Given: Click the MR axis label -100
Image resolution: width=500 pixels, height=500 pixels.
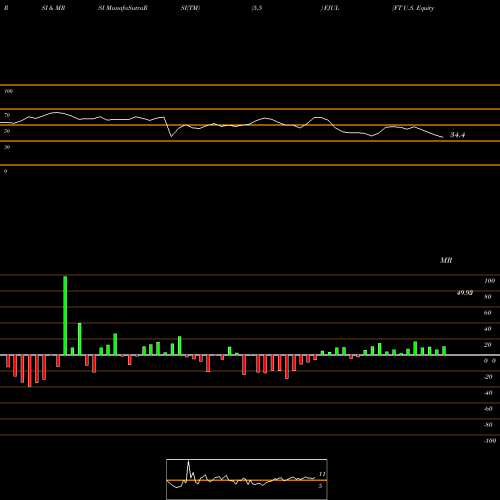Looking at the screenshot, I should pos(490,441).
